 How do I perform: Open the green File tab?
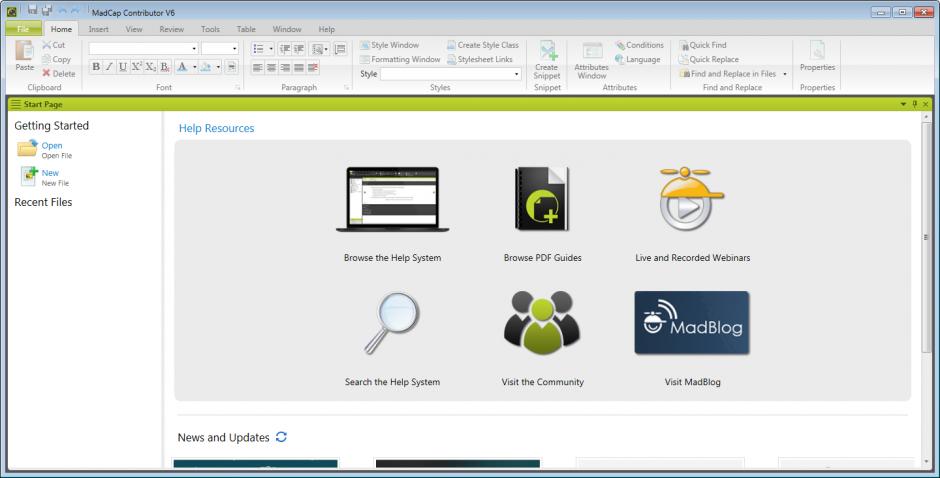(23, 29)
